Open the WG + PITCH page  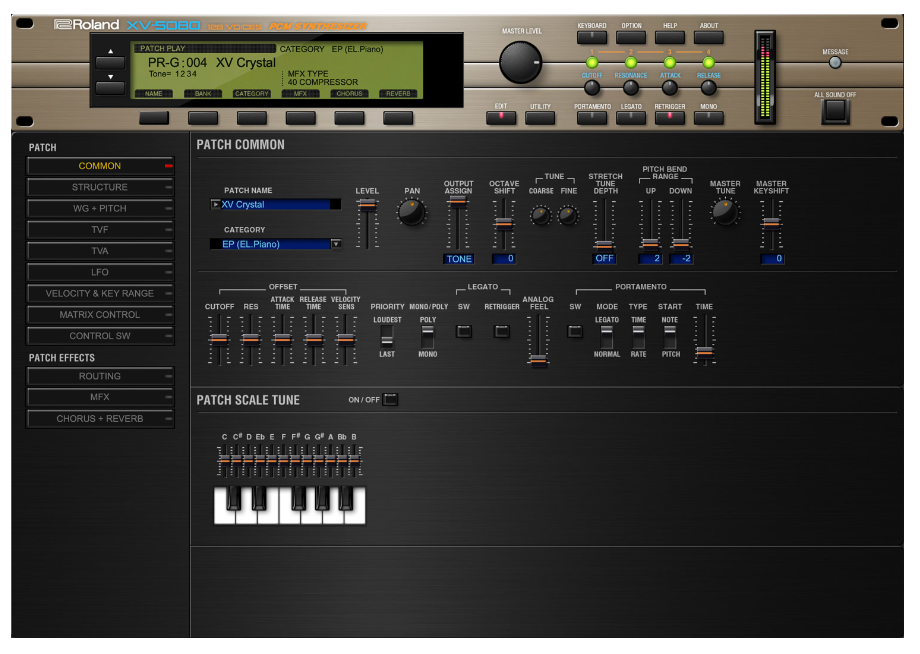click(100, 208)
